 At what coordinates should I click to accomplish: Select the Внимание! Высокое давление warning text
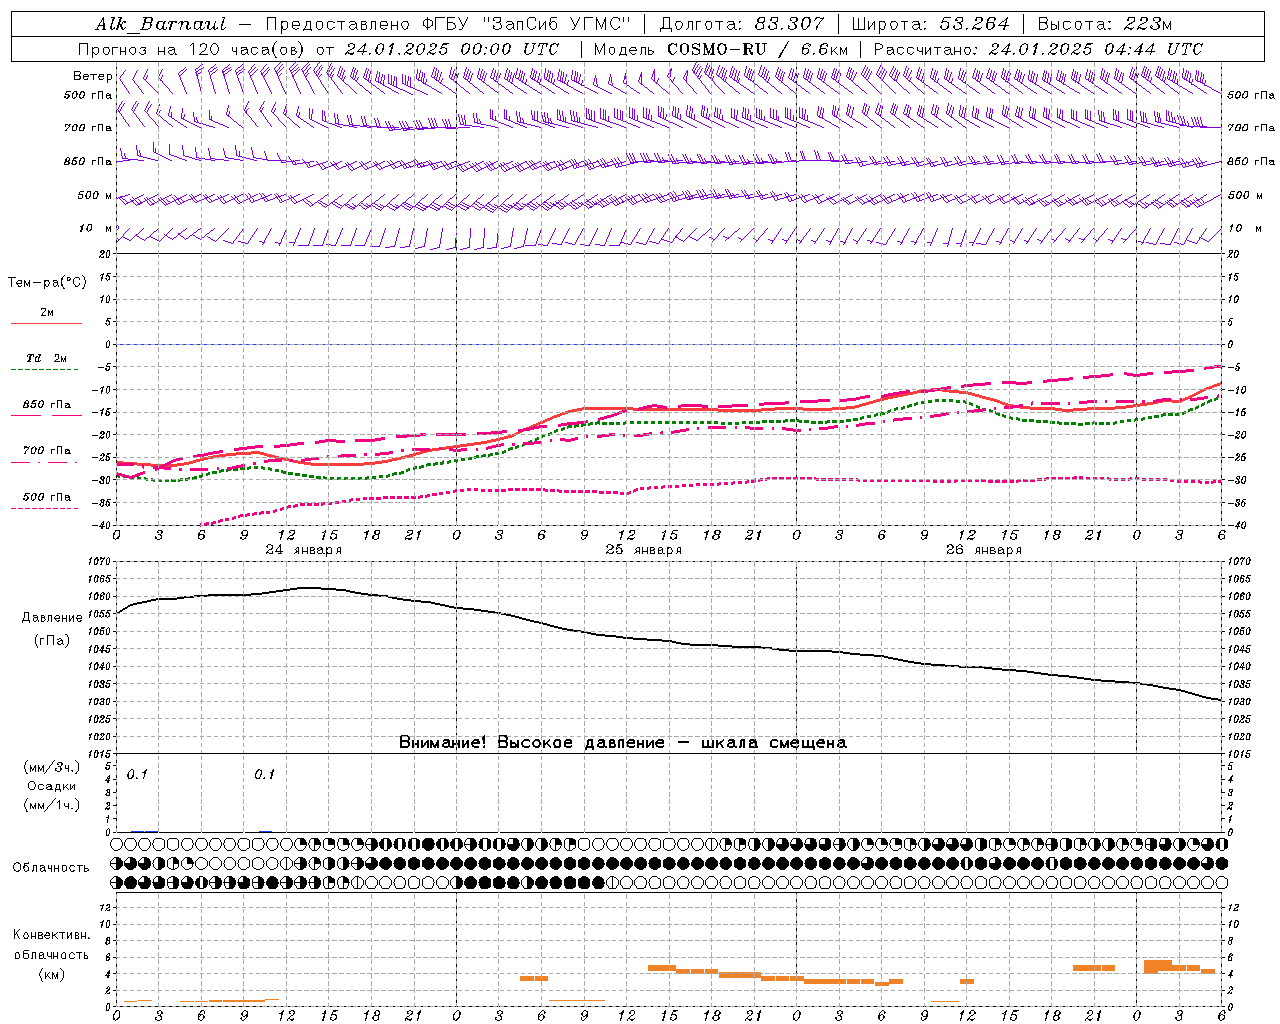(x=623, y=742)
